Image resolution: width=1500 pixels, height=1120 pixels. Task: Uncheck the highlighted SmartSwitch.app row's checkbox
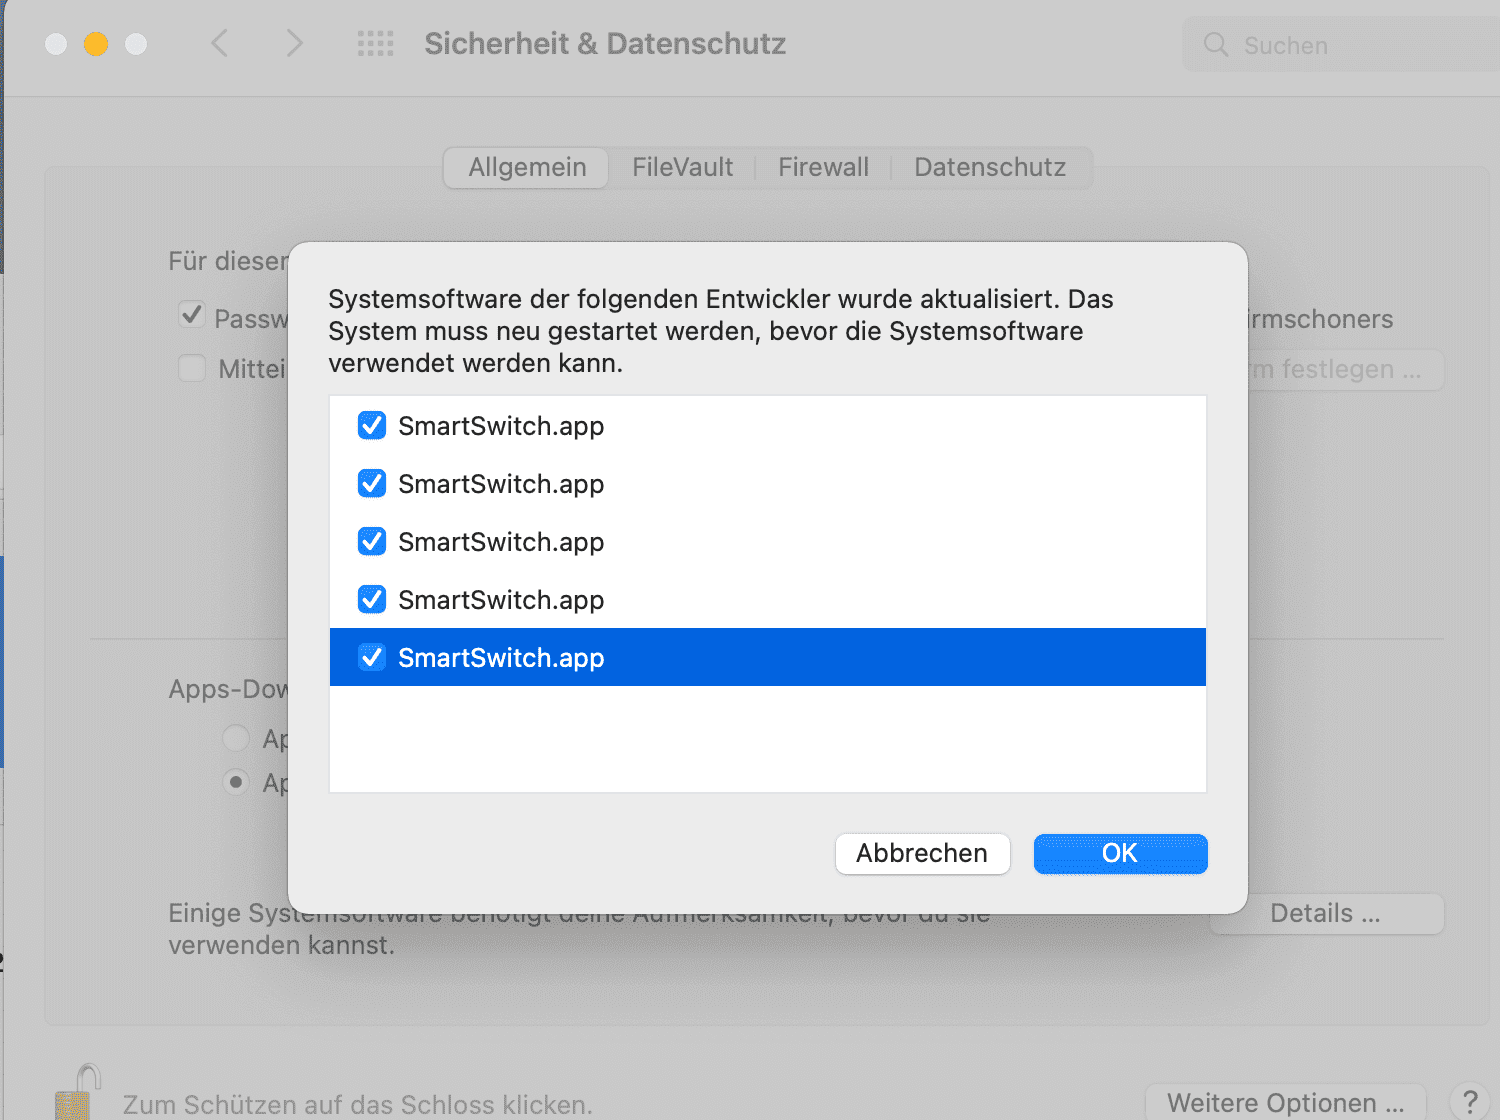(x=372, y=657)
